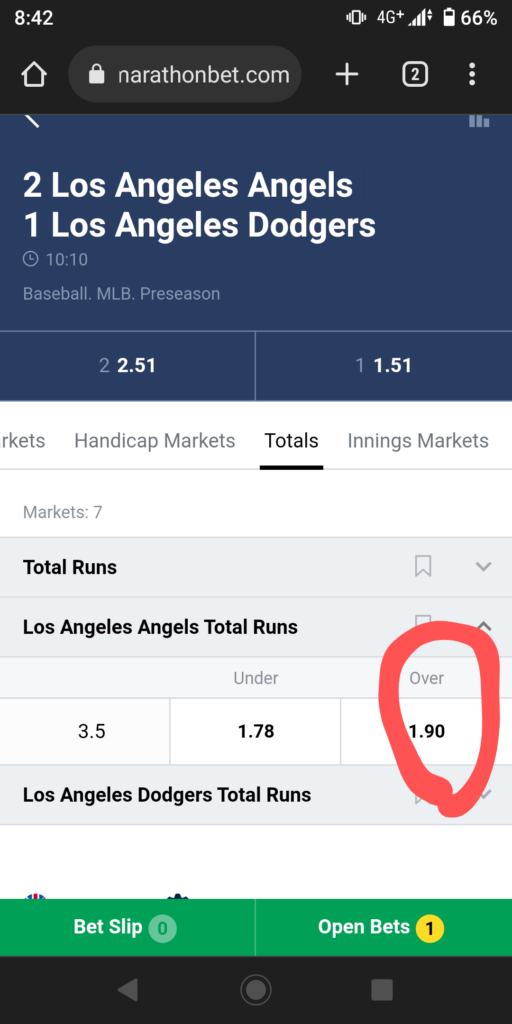
Task: Open the statistics bar chart icon
Action: (x=479, y=121)
